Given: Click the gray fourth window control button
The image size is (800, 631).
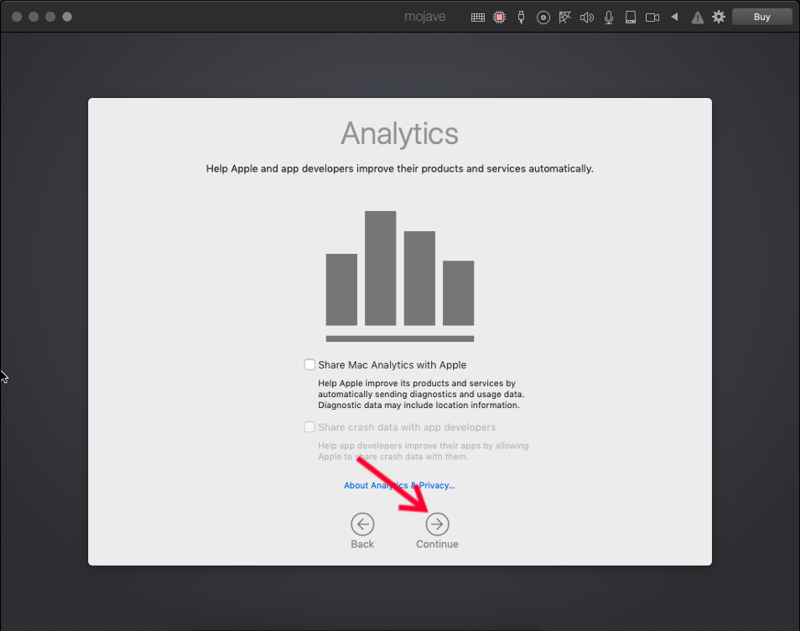Looking at the screenshot, I should [67, 17].
